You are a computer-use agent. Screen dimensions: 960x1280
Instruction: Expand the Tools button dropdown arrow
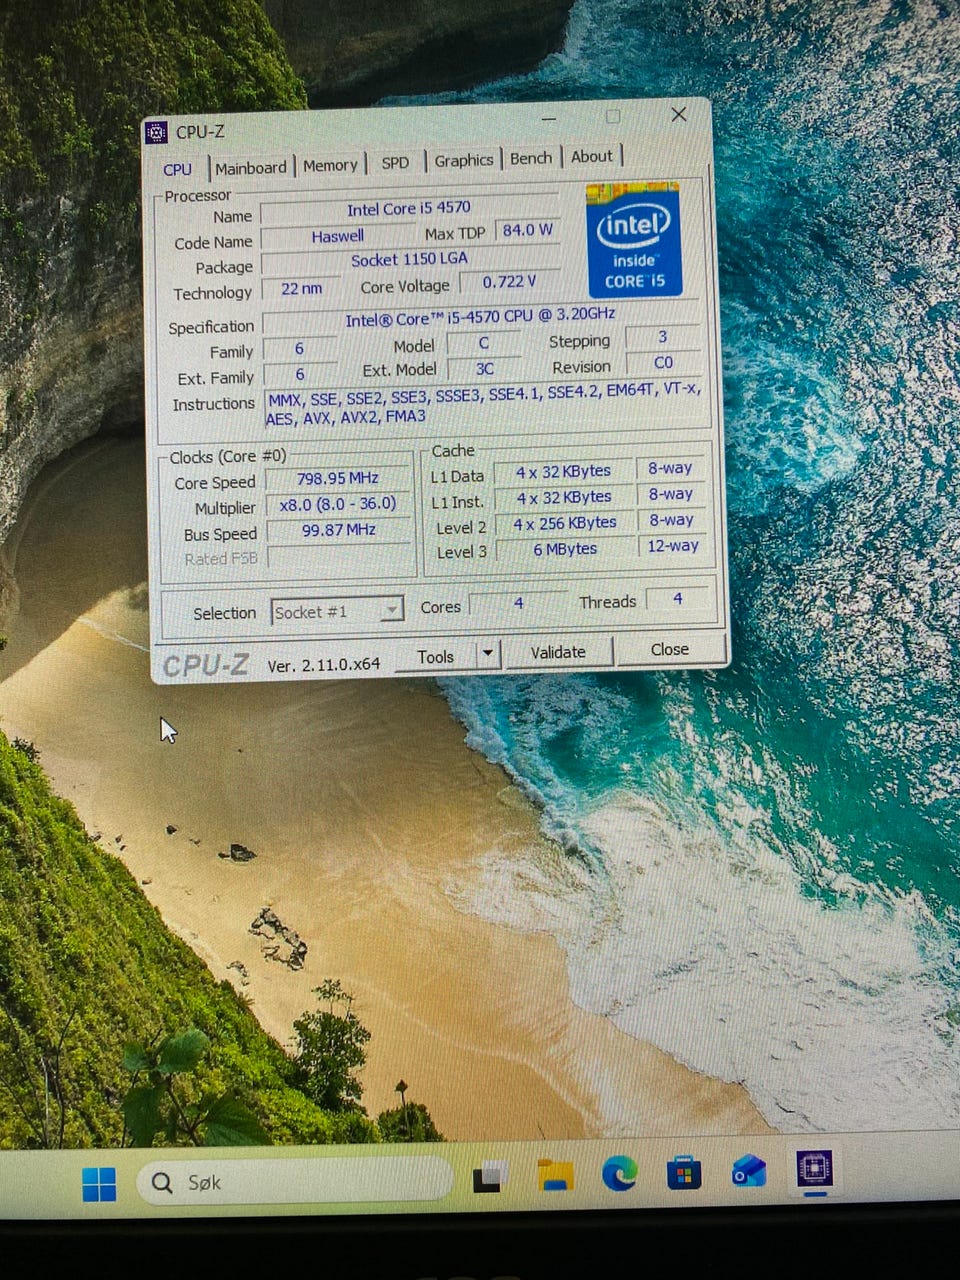click(487, 654)
